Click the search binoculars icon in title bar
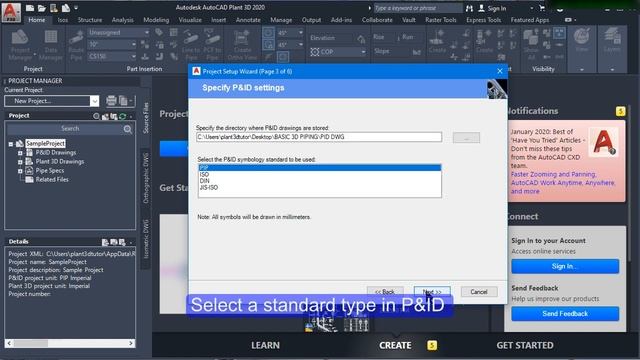 pyautogui.click(x=469, y=8)
